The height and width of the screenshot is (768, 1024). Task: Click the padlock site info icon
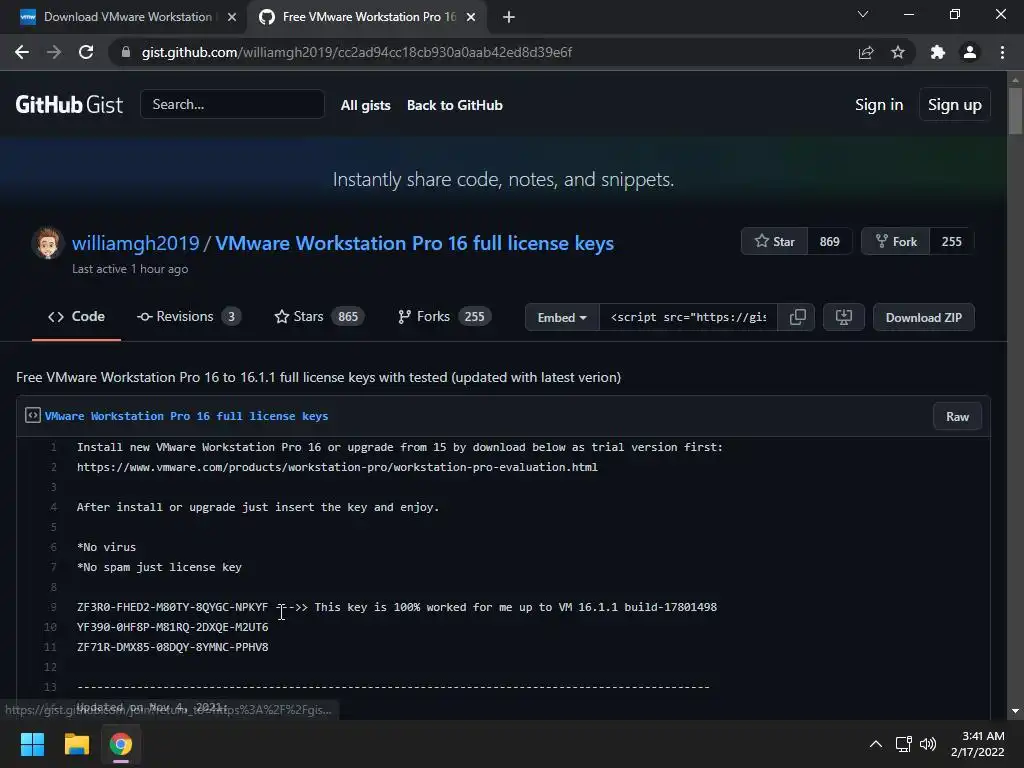125,52
